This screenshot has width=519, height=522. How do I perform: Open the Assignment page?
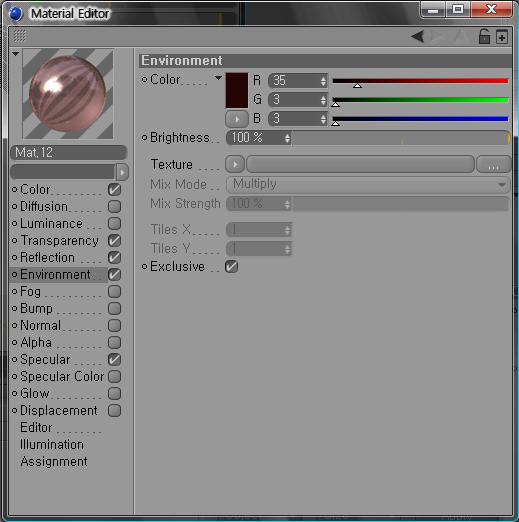tap(54, 462)
